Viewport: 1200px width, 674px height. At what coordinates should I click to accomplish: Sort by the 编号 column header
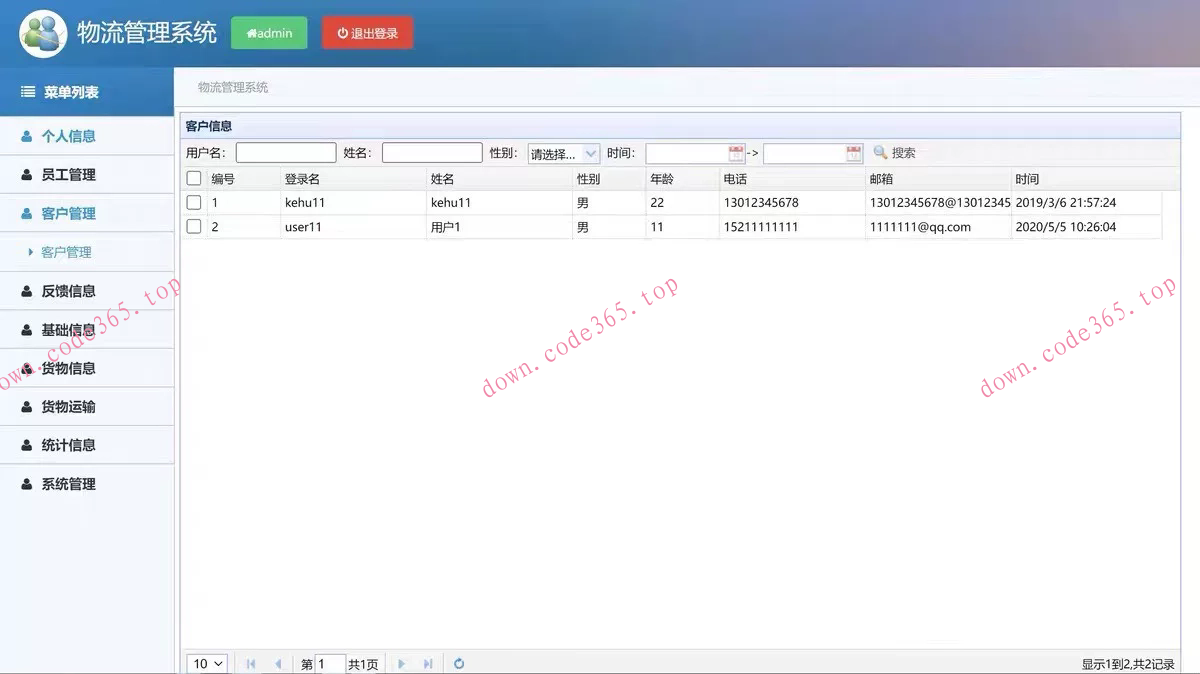pyautogui.click(x=244, y=179)
